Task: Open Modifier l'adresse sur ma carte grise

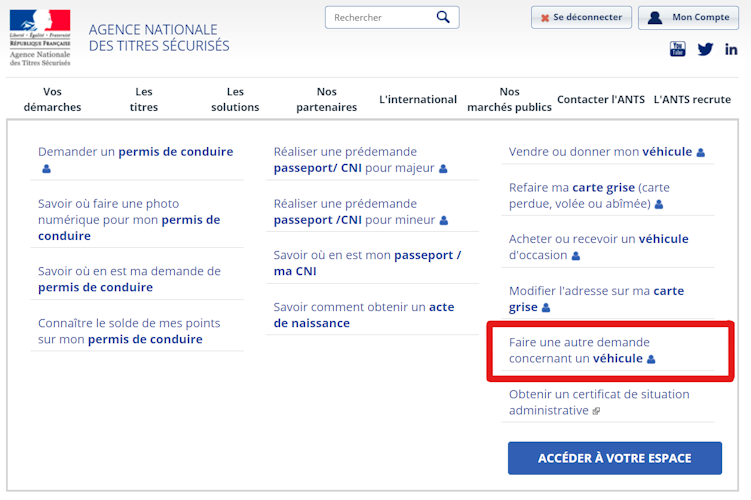Action: point(597,298)
